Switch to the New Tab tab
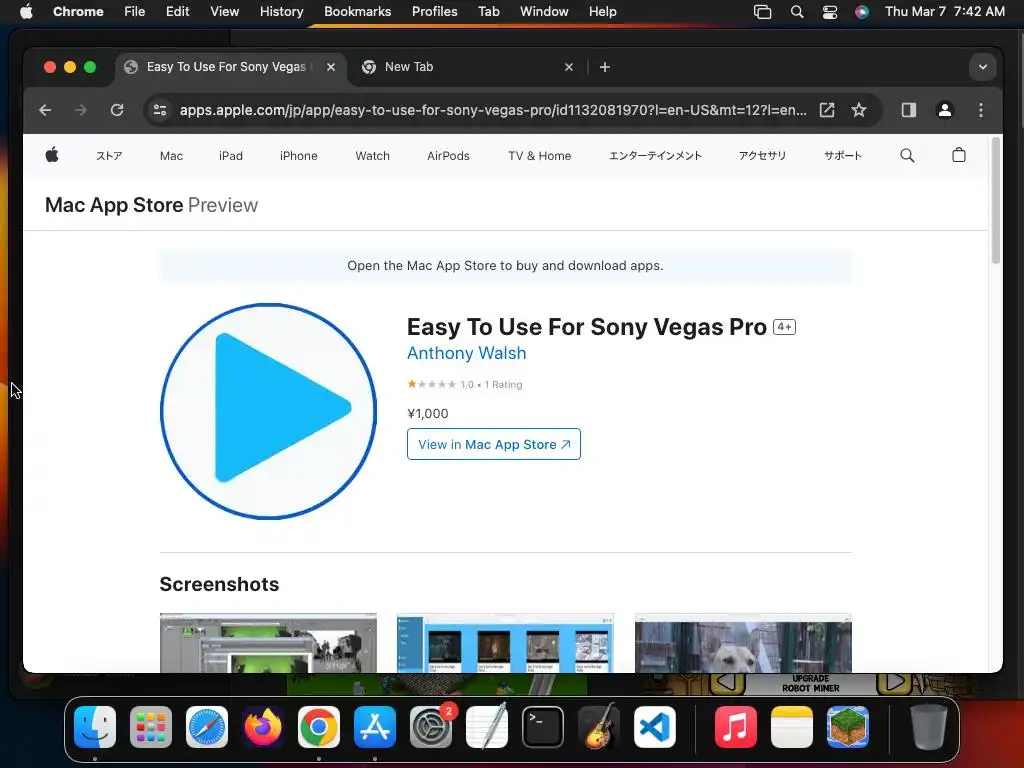 point(468,67)
